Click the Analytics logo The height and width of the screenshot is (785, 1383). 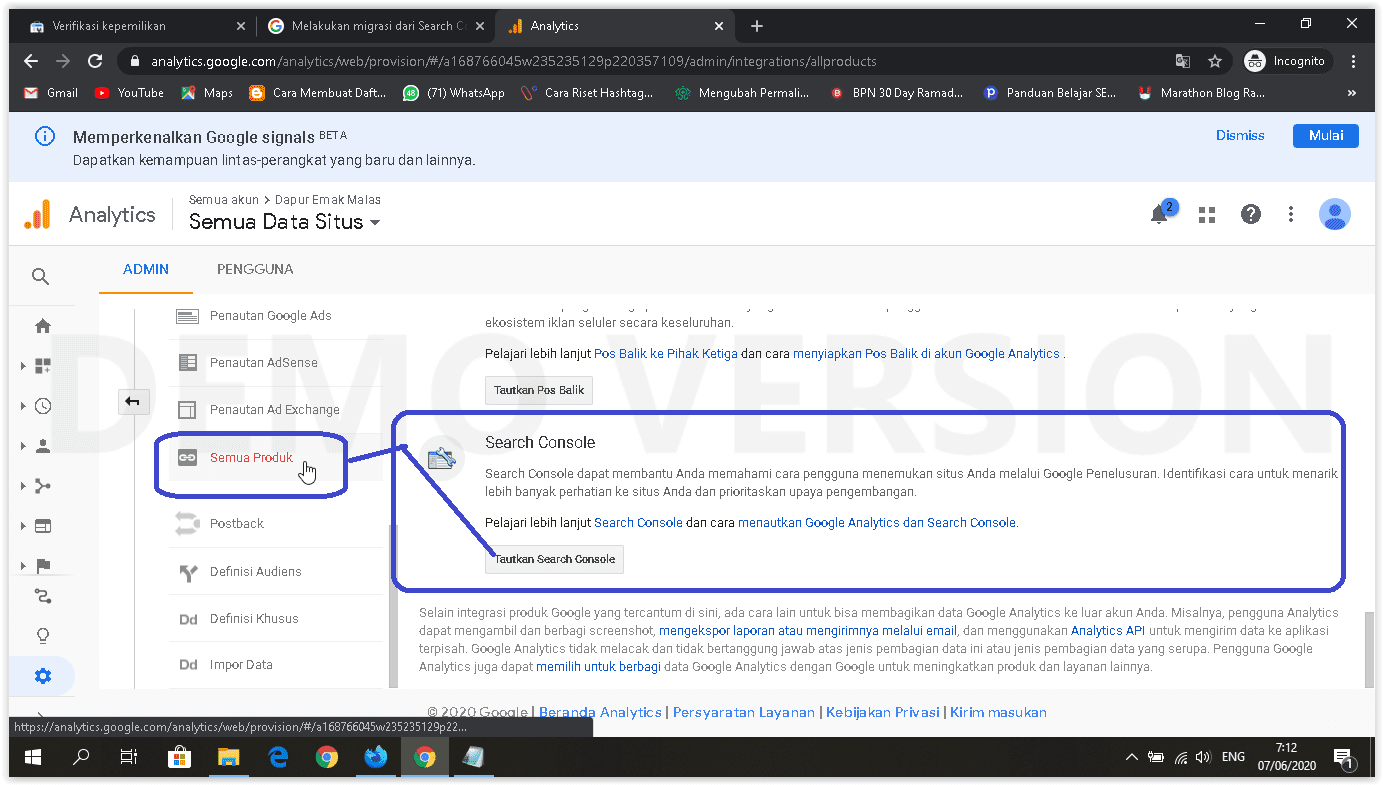(37, 214)
